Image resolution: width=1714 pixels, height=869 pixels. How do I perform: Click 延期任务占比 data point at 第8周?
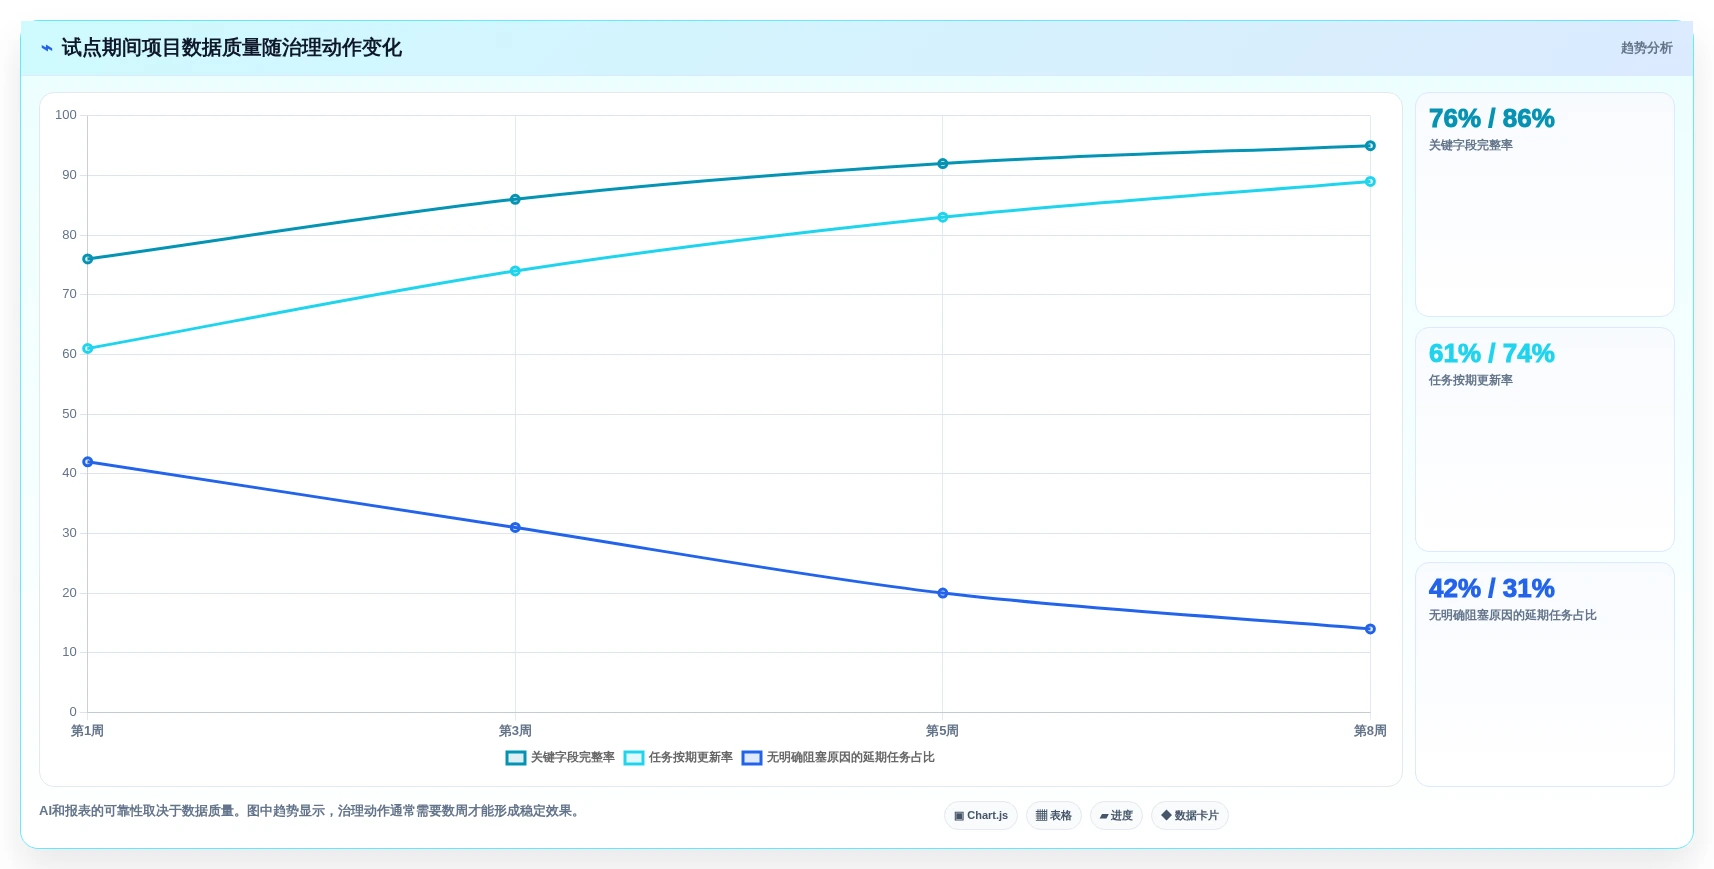tap(1370, 629)
